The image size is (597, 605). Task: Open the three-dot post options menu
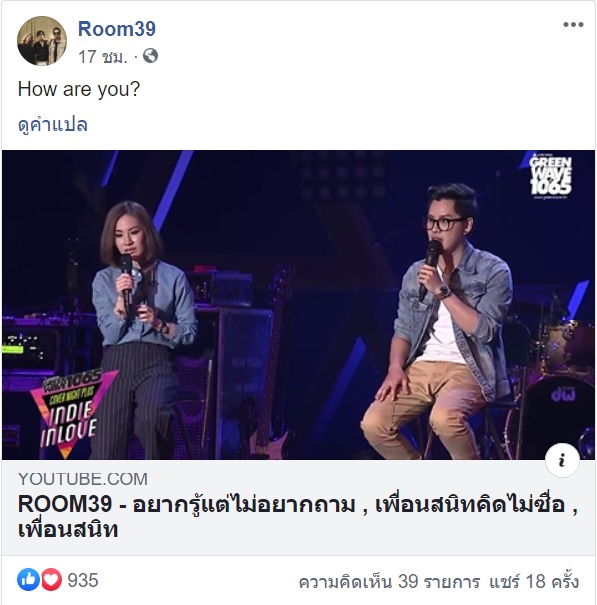click(x=573, y=25)
